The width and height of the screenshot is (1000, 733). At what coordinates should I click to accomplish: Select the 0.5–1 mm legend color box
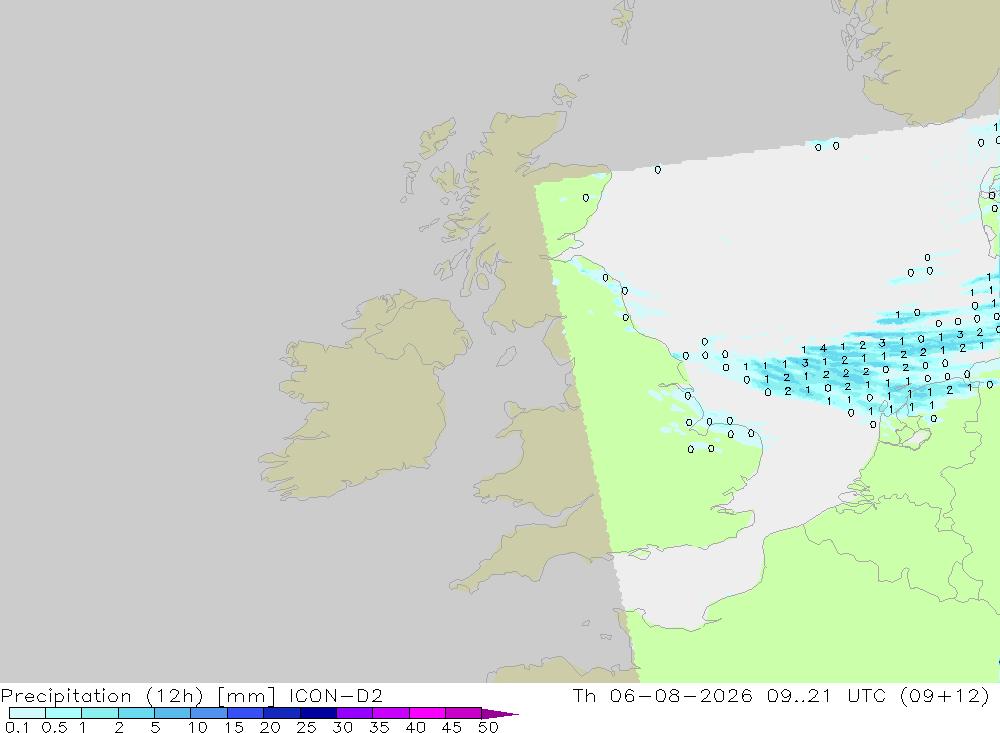(x=64, y=713)
